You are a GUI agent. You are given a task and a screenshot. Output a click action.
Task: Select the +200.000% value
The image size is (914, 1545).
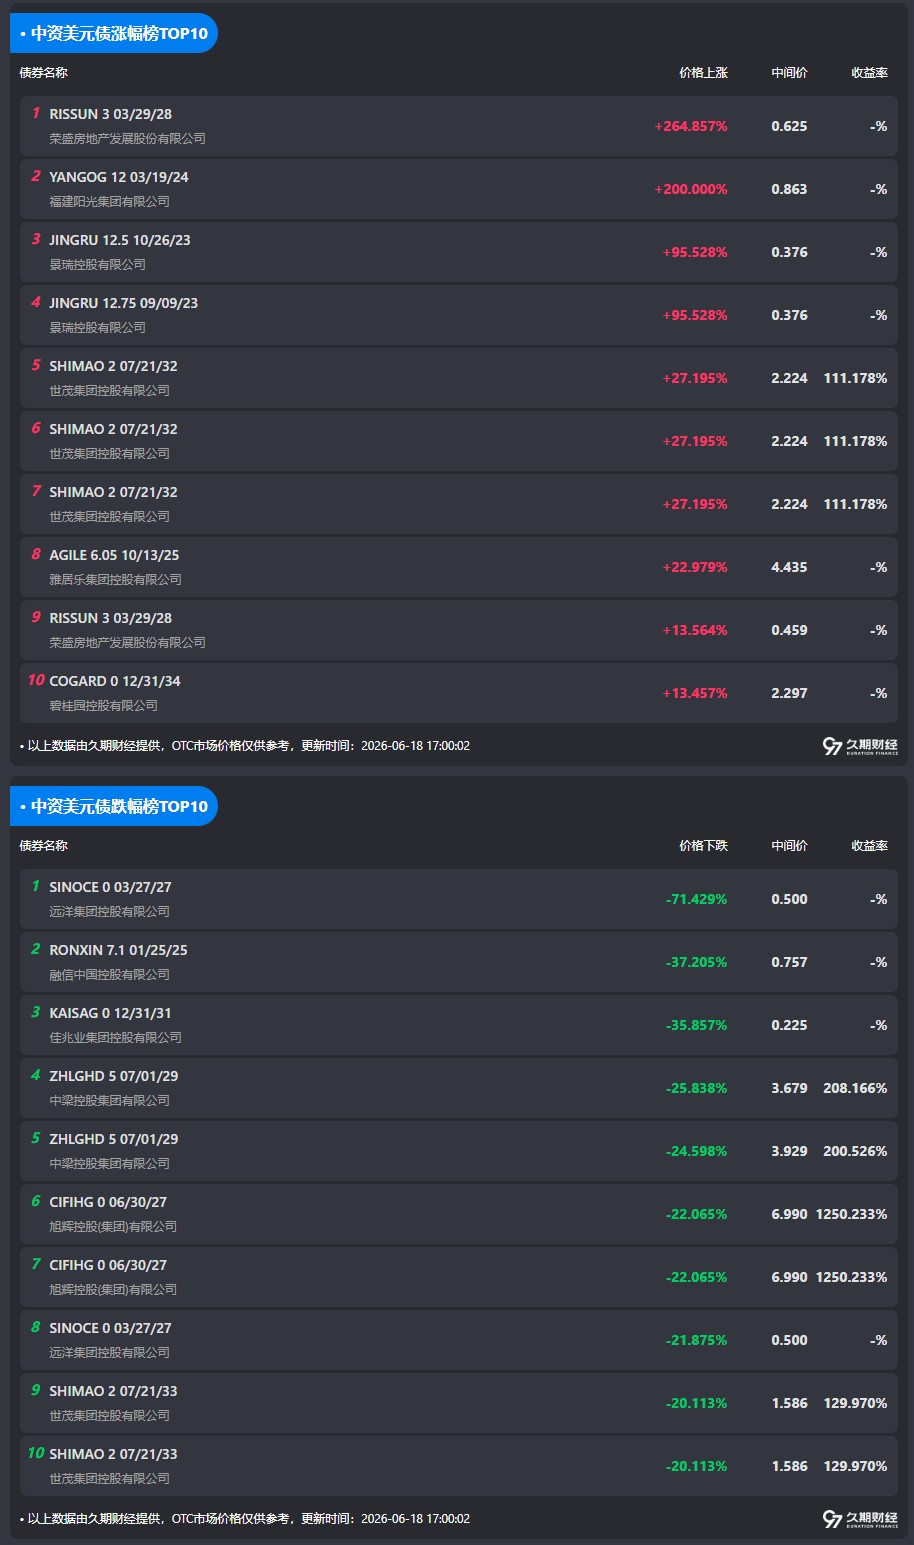(691, 190)
